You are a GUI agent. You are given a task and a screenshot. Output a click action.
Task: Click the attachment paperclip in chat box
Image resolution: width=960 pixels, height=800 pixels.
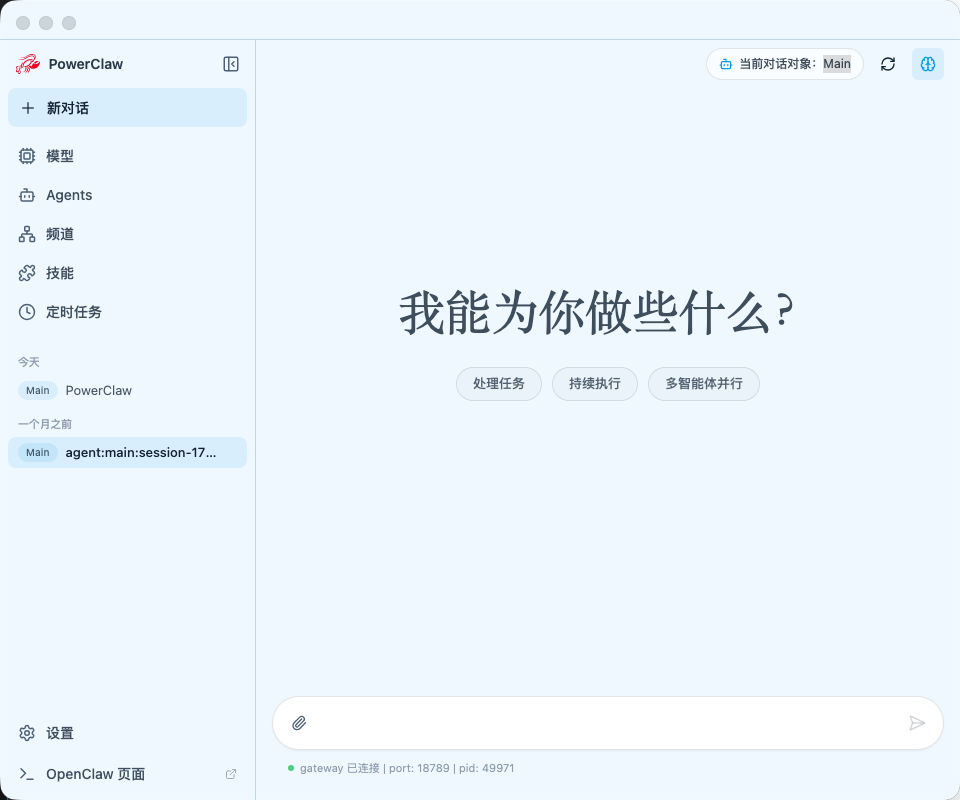point(299,722)
